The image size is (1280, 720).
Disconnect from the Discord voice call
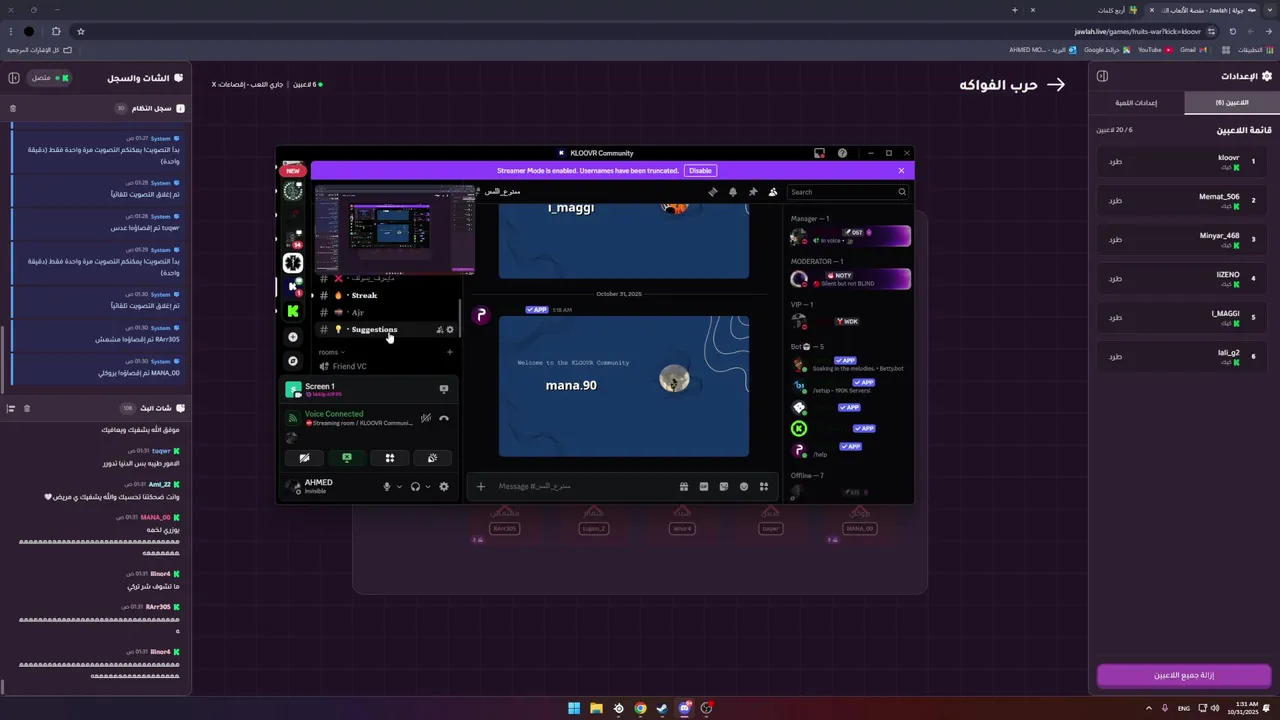click(x=444, y=418)
